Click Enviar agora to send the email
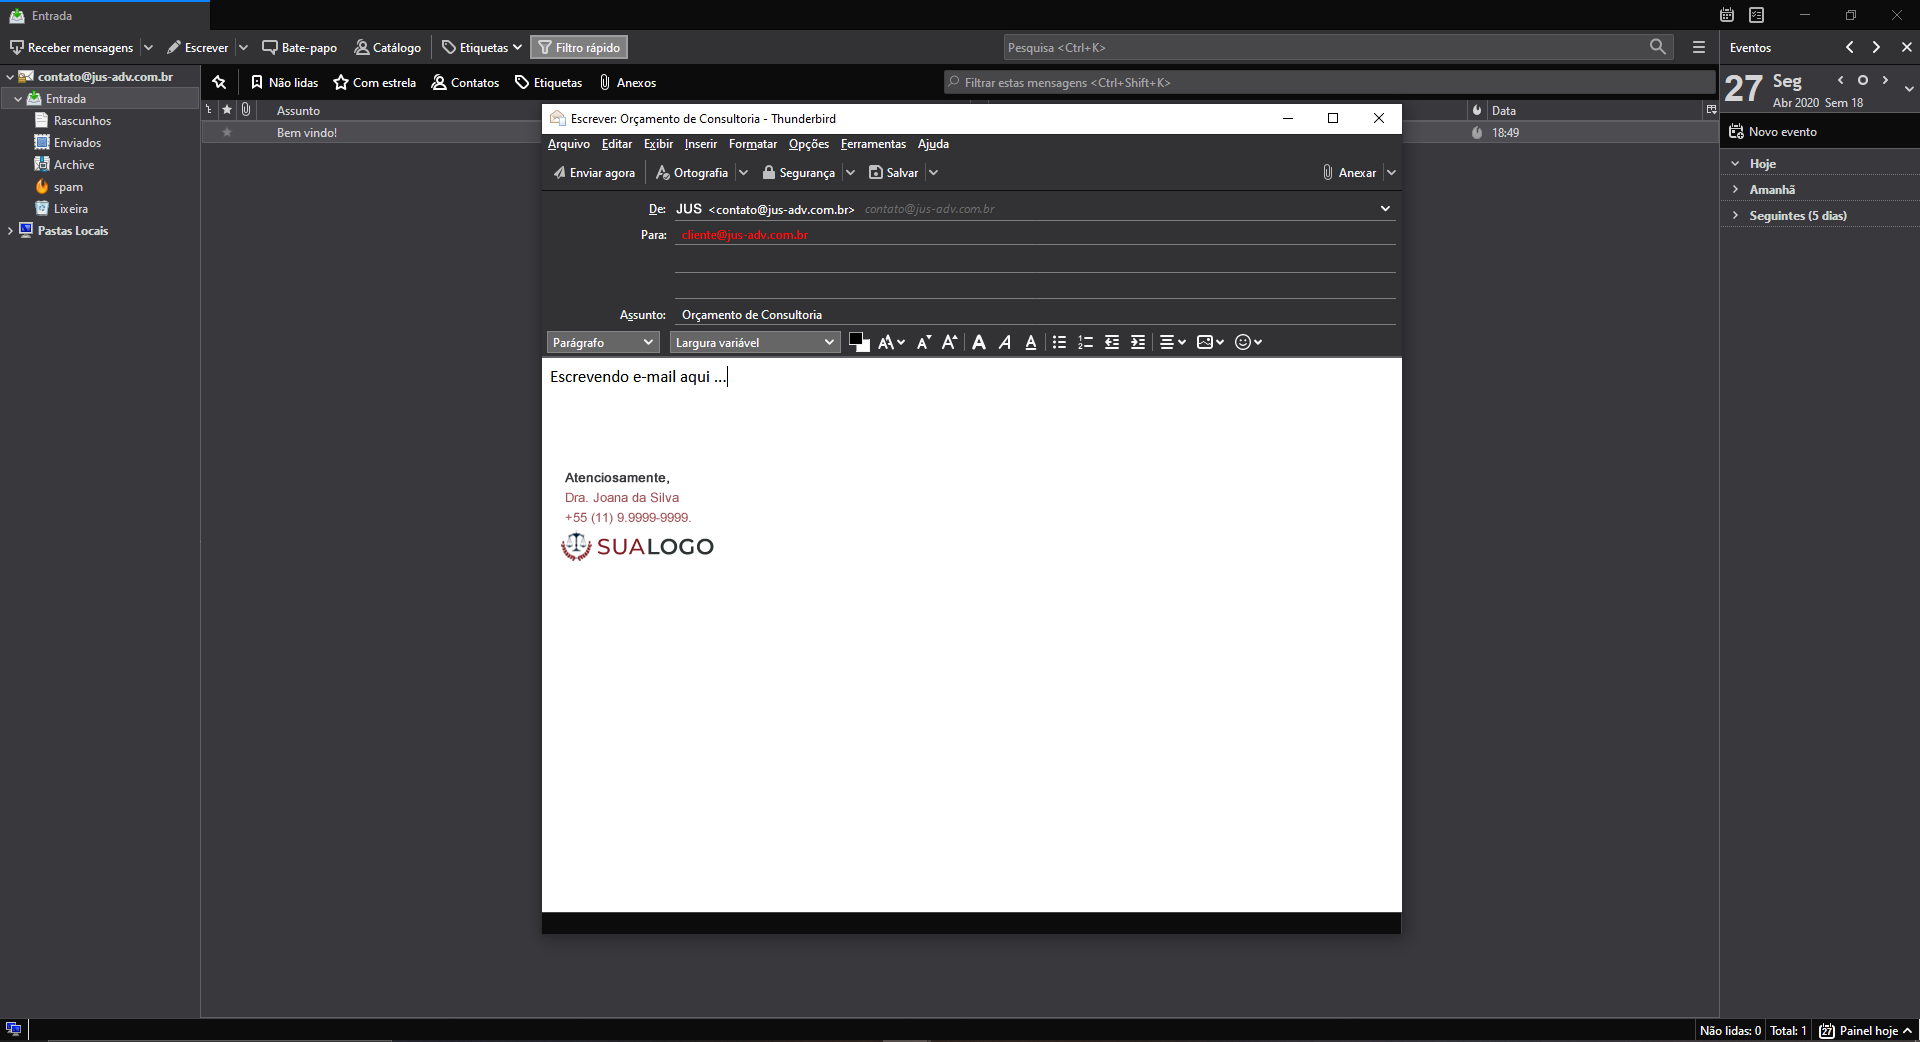The width and height of the screenshot is (1920, 1042). [x=594, y=173]
